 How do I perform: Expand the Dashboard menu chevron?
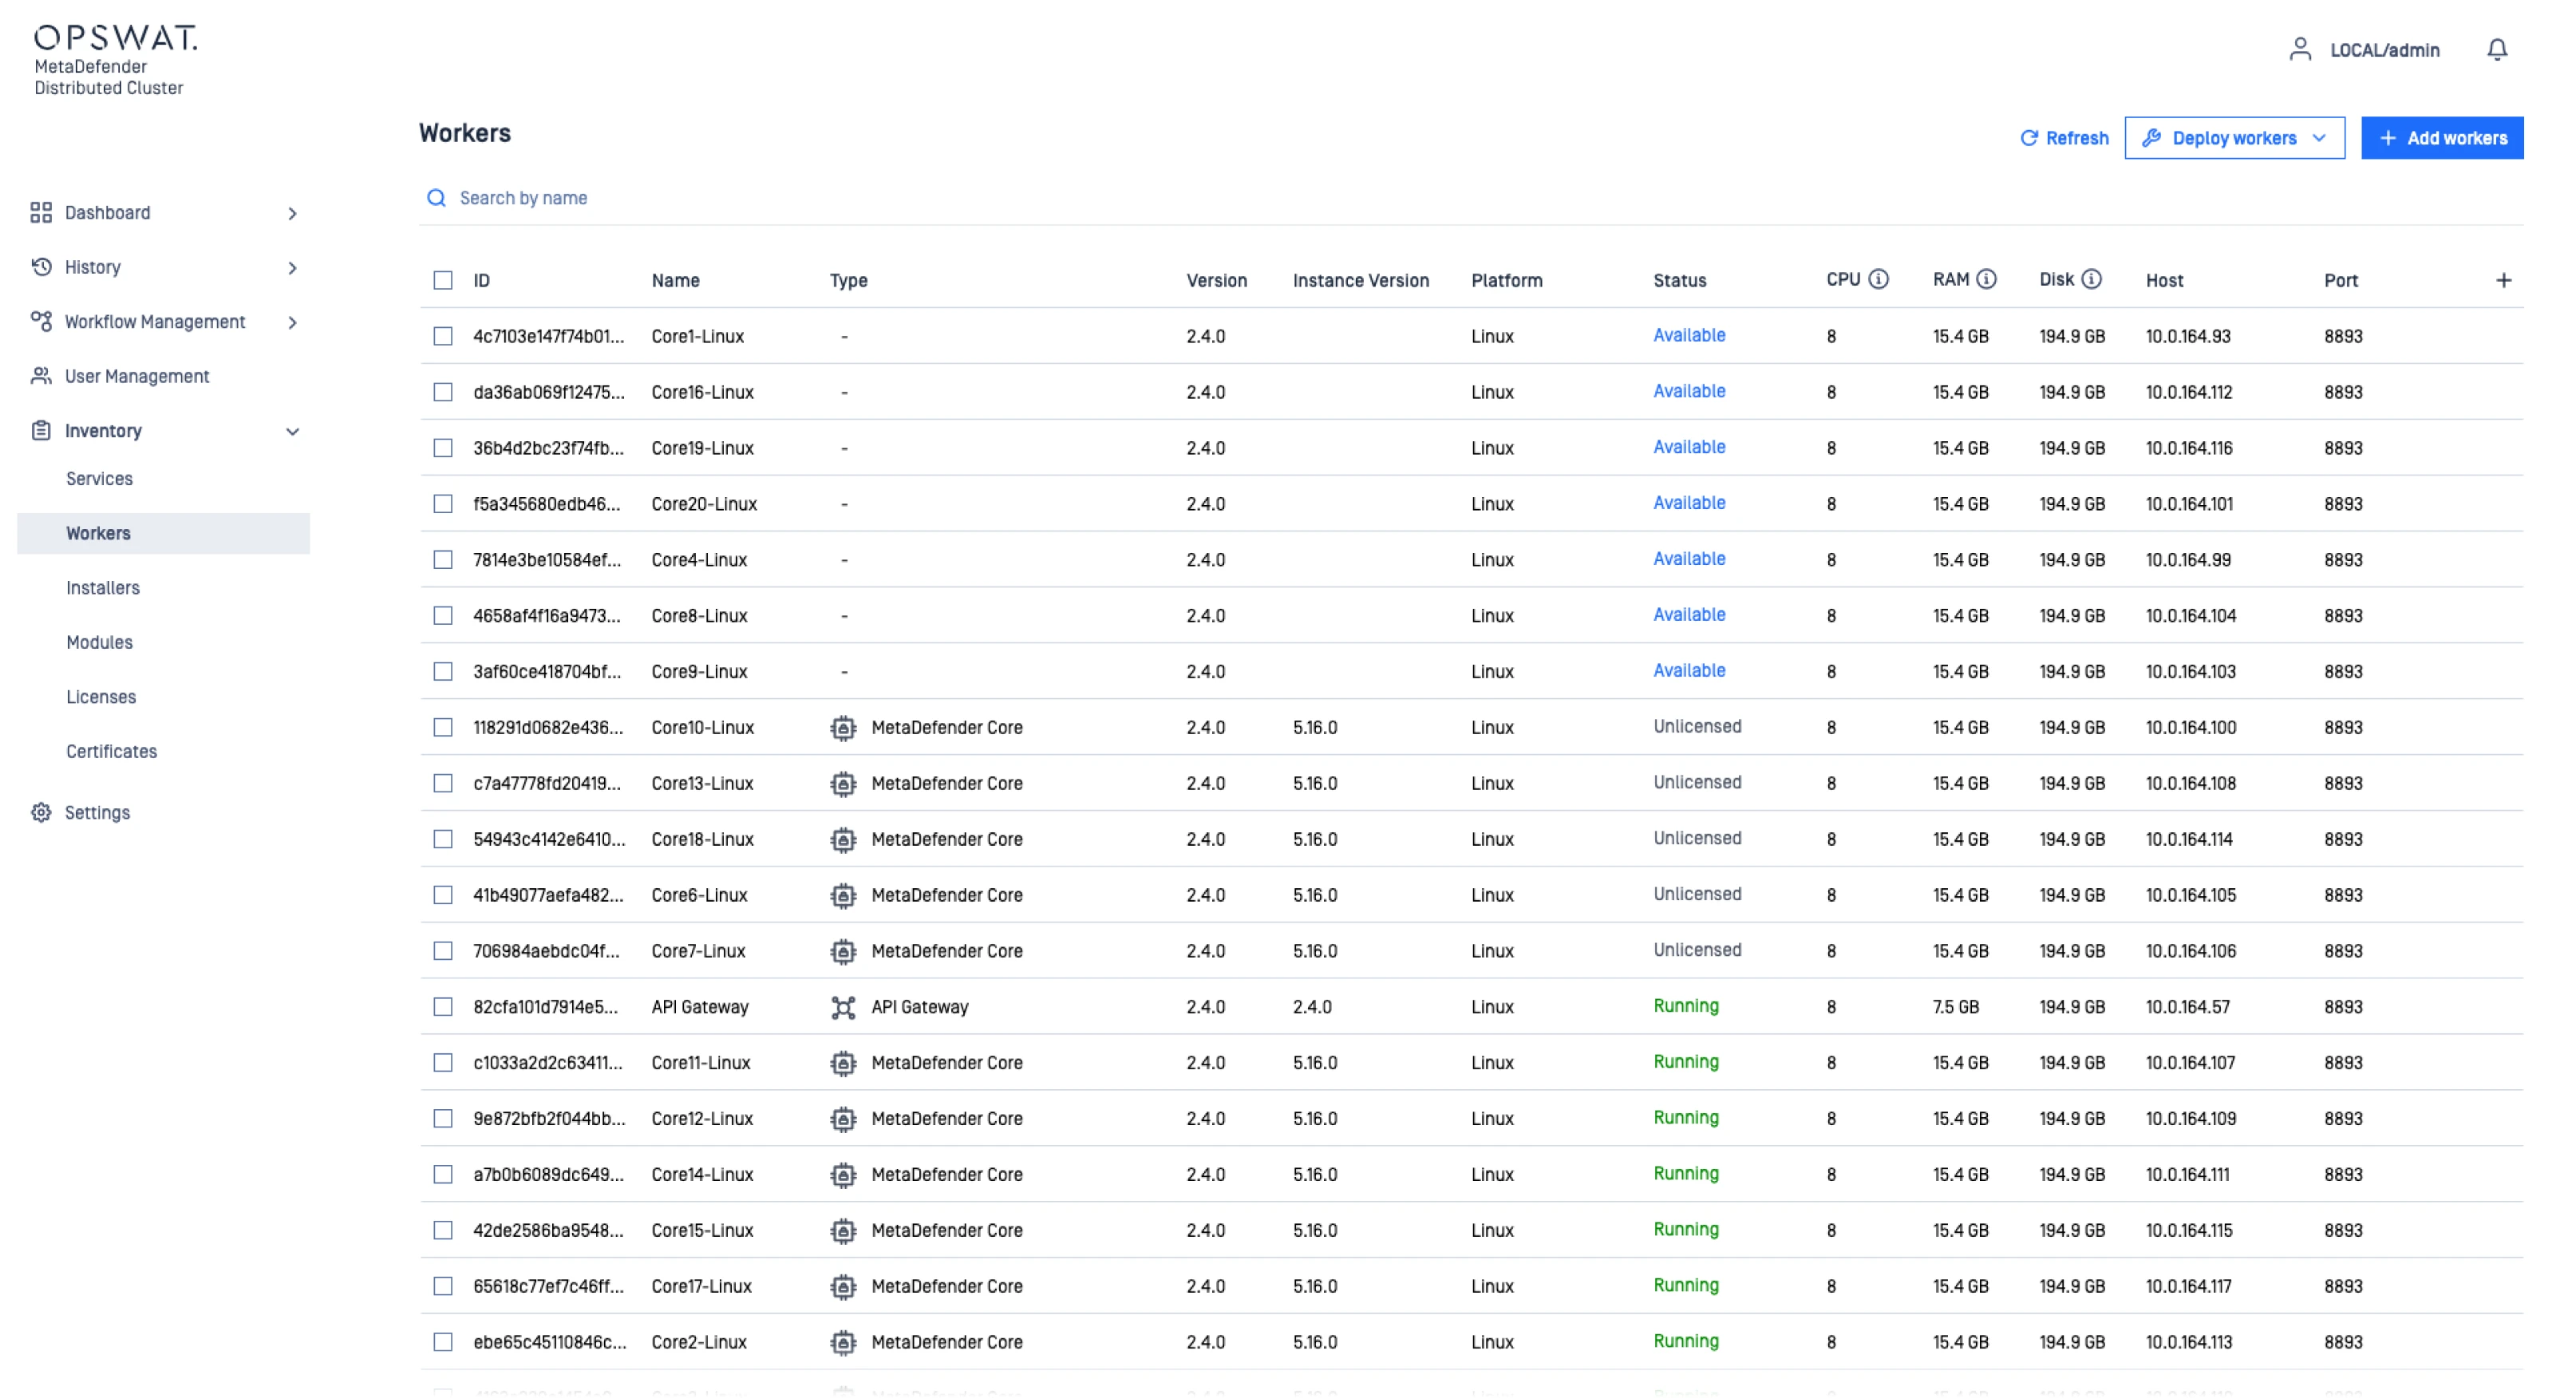[292, 214]
